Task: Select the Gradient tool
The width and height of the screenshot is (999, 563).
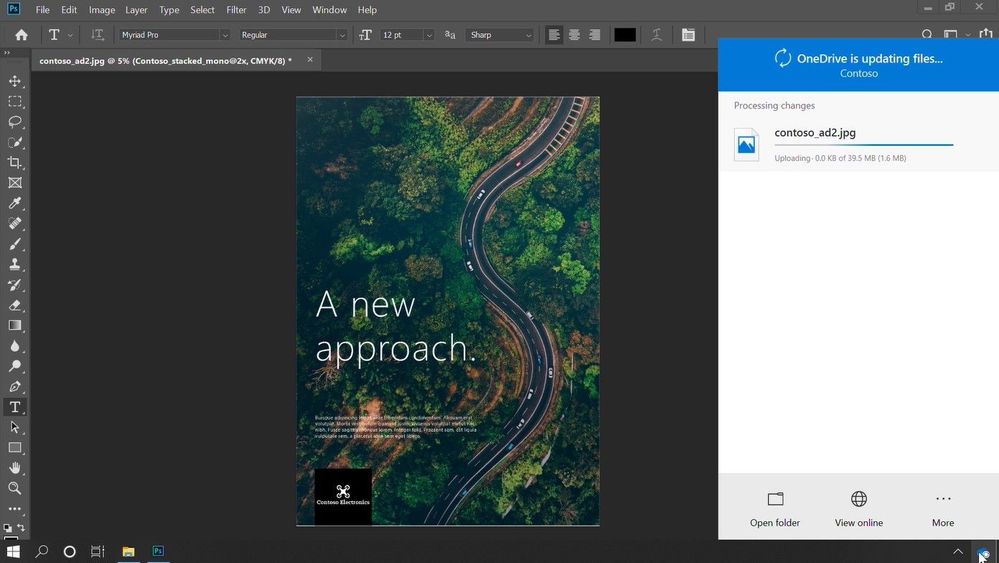Action: pos(15,325)
